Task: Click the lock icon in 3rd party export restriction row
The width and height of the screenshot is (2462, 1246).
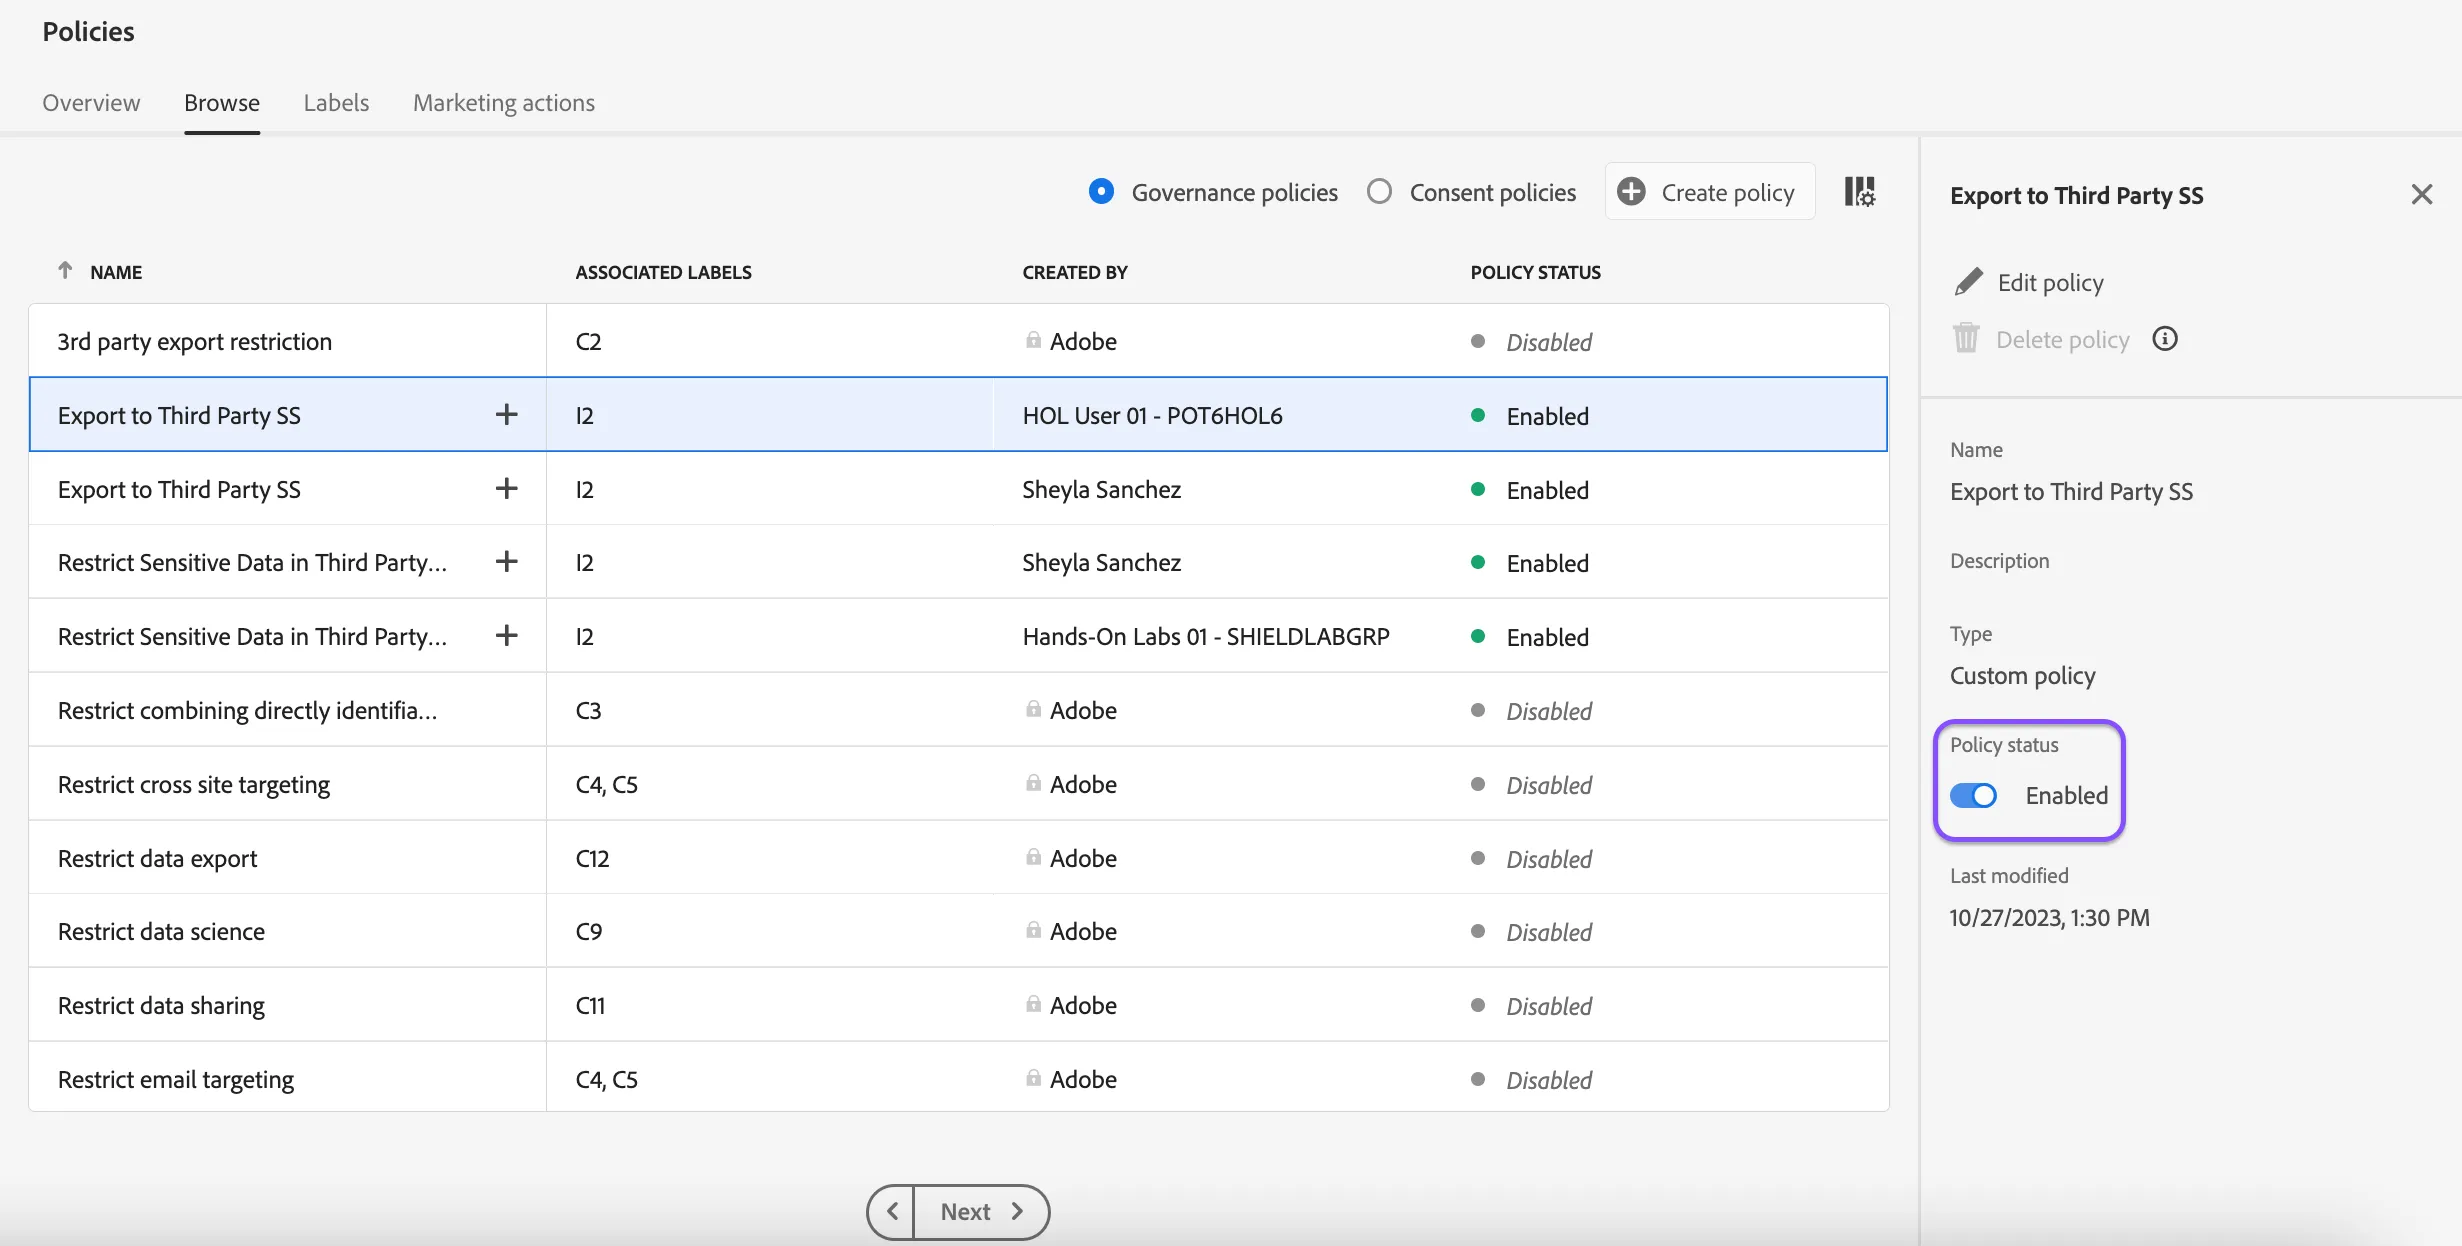Action: tap(1033, 340)
